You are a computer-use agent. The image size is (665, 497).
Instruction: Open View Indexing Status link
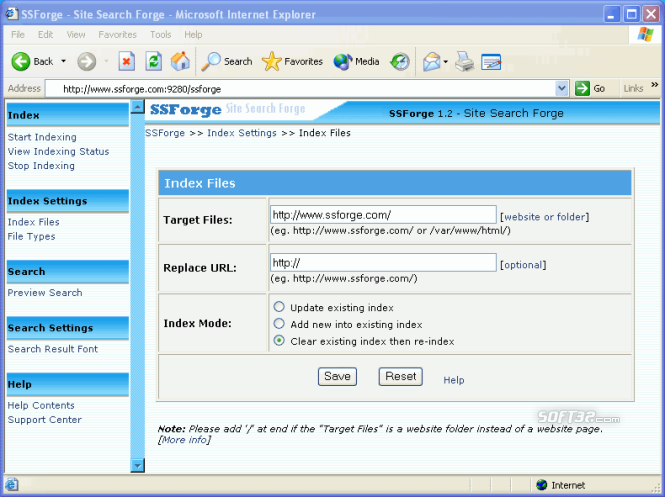58,151
